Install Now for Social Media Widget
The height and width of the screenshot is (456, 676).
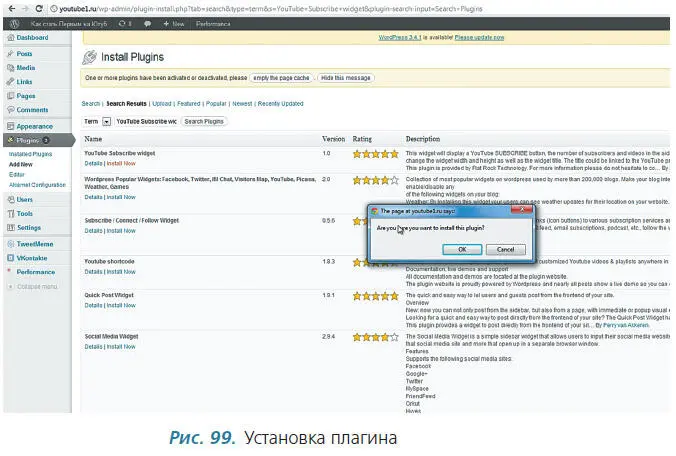click(x=121, y=347)
